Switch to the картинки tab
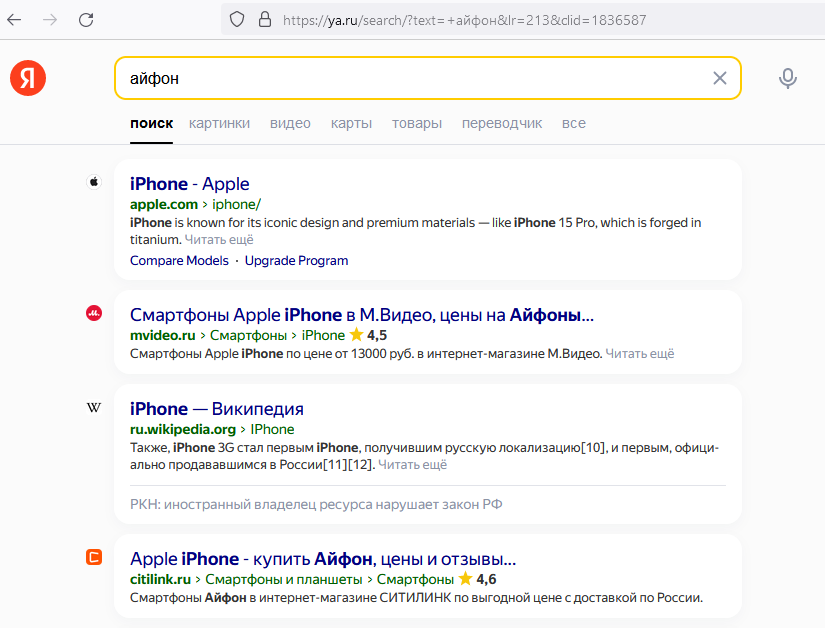 coord(219,123)
